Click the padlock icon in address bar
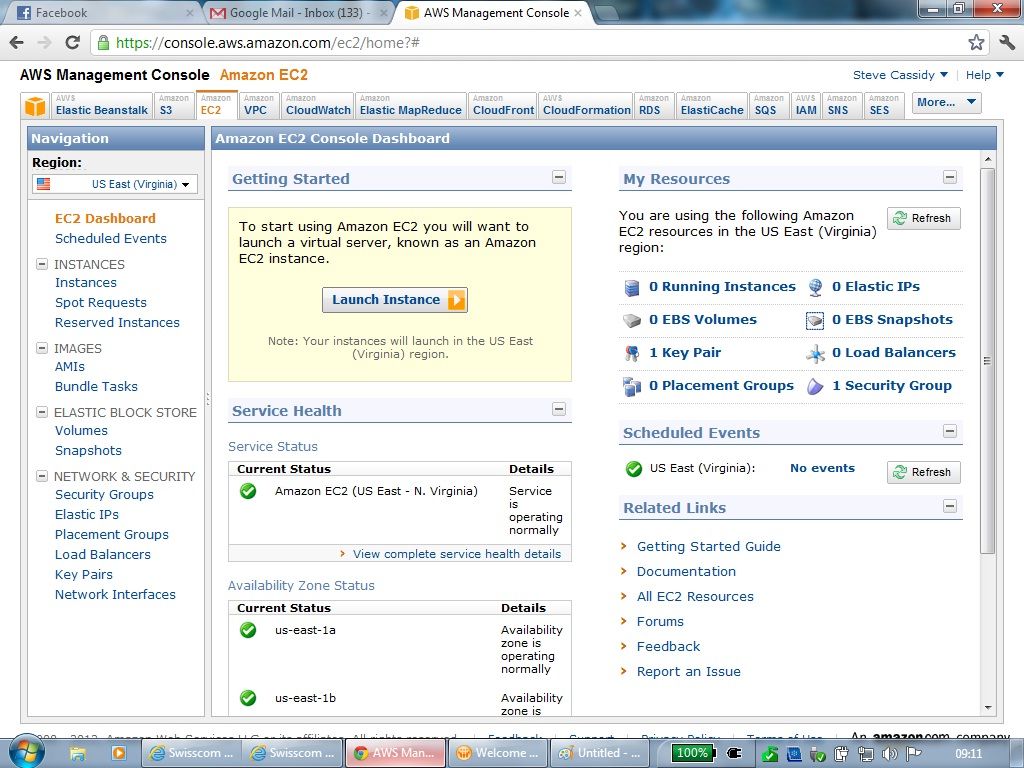 coord(103,42)
